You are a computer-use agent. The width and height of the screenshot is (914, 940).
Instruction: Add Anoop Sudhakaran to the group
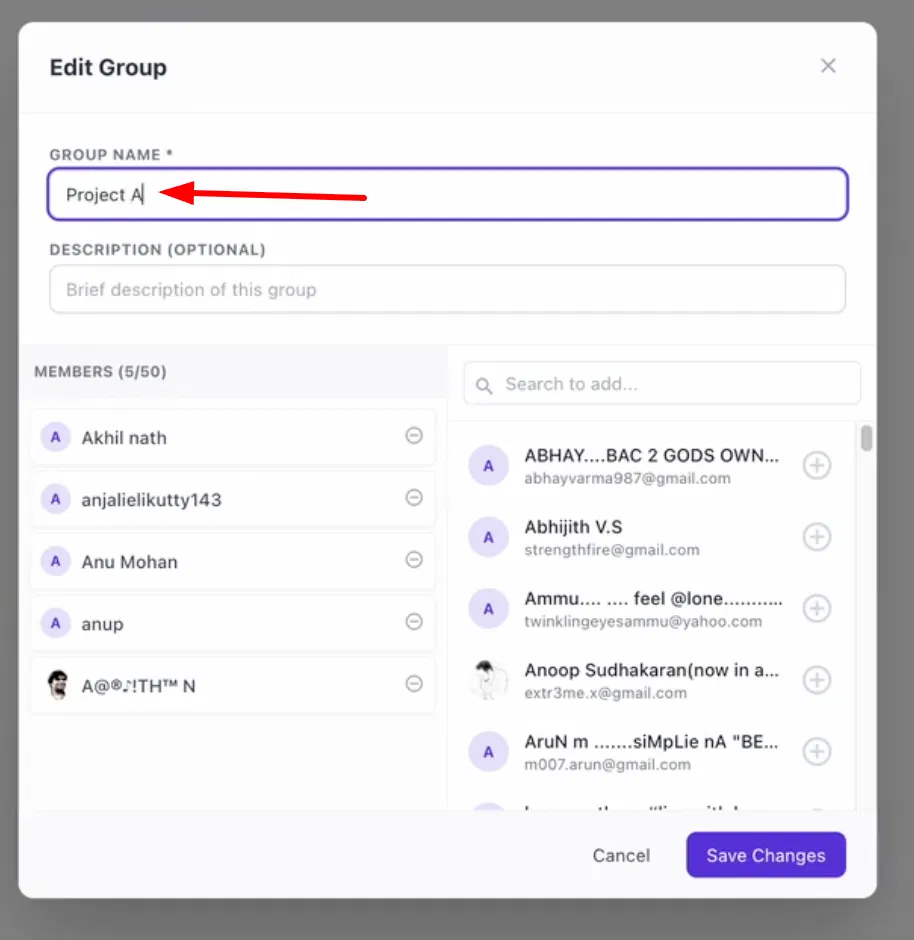817,680
